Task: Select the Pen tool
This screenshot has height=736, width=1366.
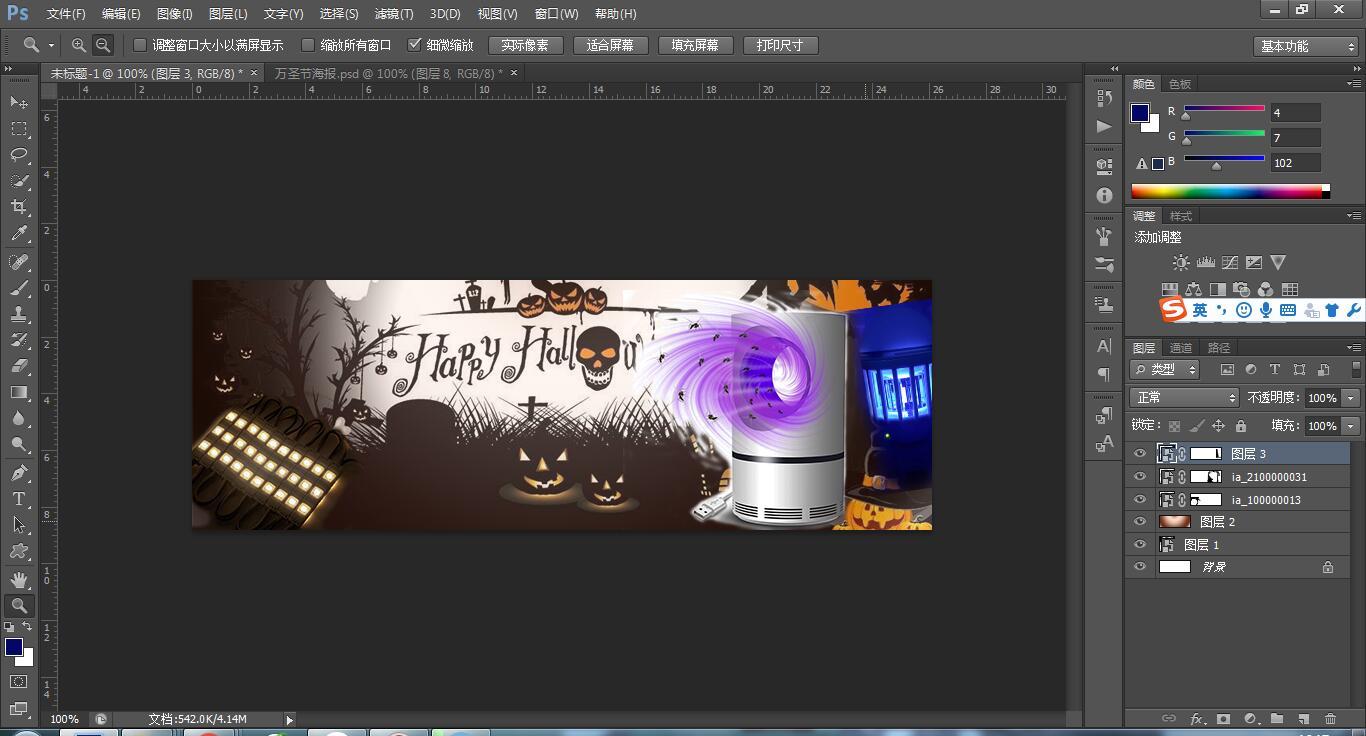Action: click(x=19, y=473)
